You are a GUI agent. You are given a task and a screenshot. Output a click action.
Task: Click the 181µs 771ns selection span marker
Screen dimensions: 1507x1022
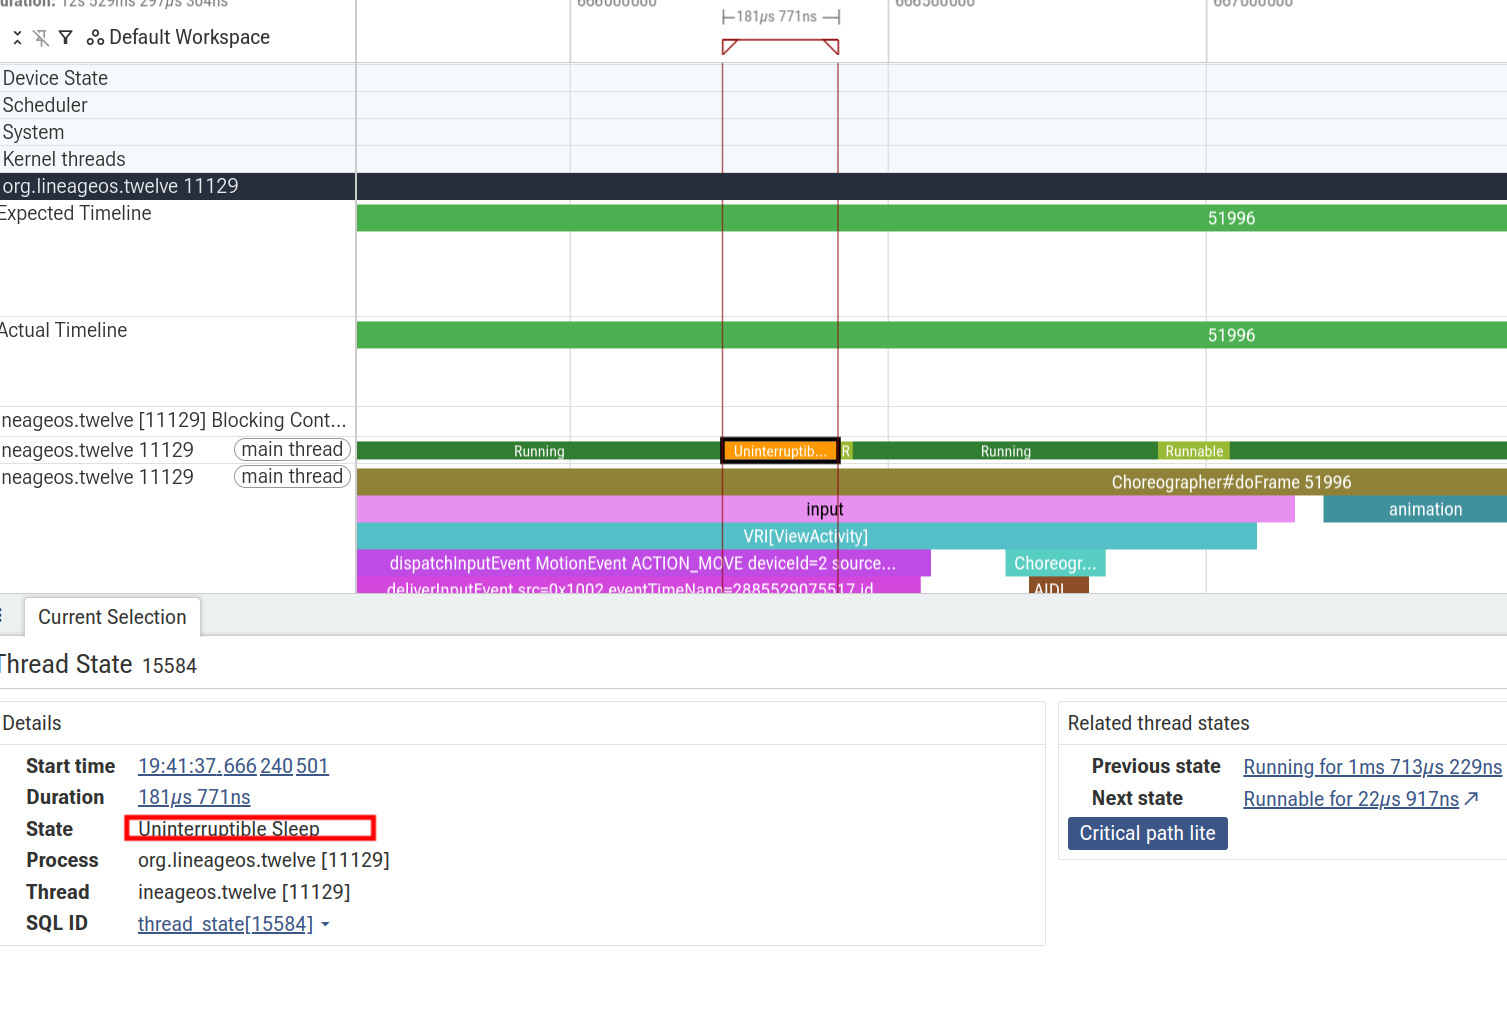[780, 17]
